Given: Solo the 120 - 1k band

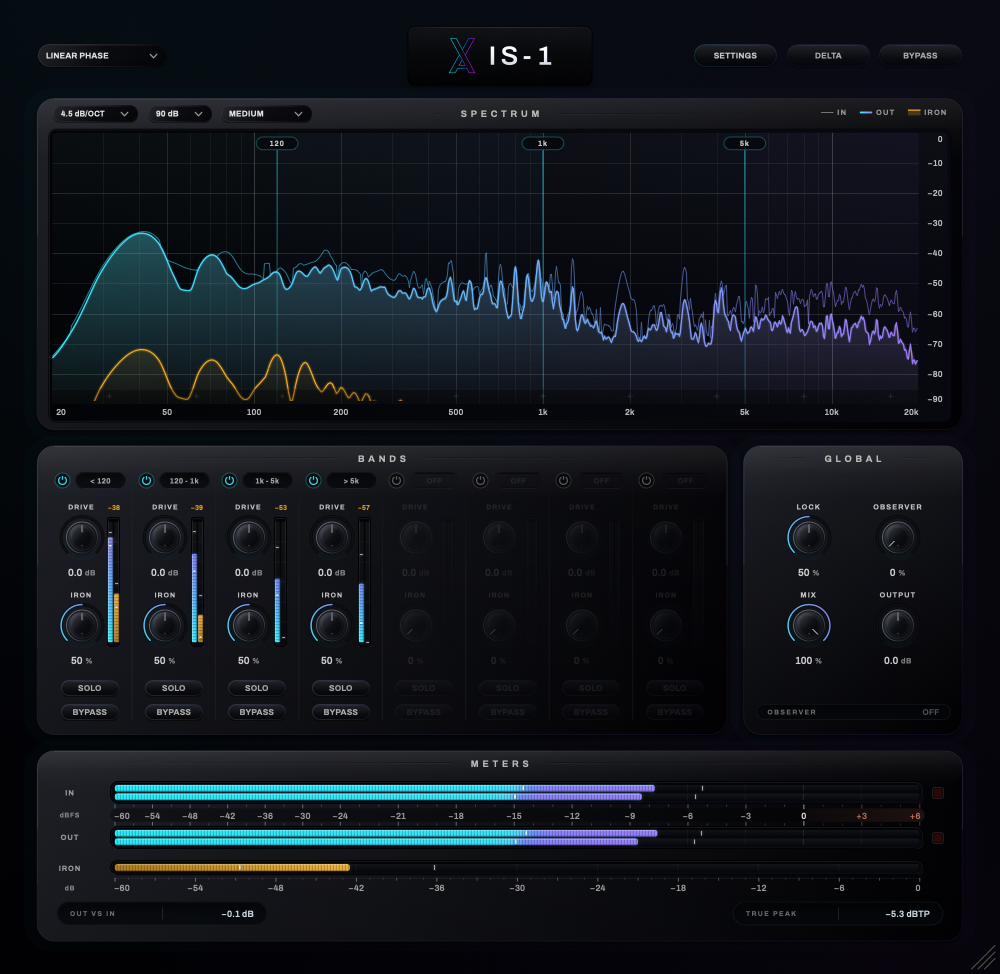Looking at the screenshot, I should click(173, 688).
